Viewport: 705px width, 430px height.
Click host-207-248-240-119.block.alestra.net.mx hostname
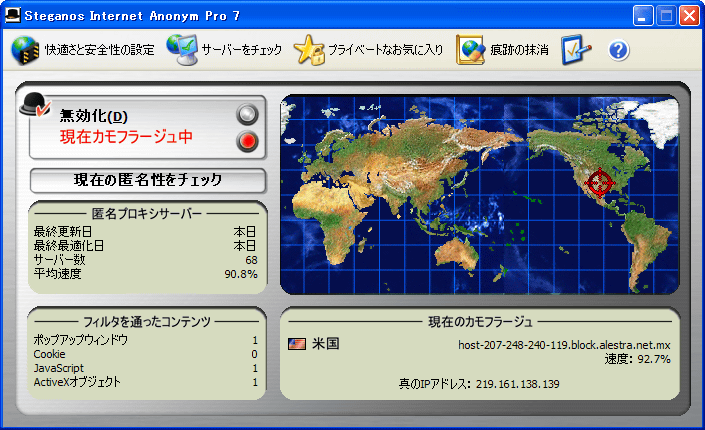pyautogui.click(x=564, y=345)
